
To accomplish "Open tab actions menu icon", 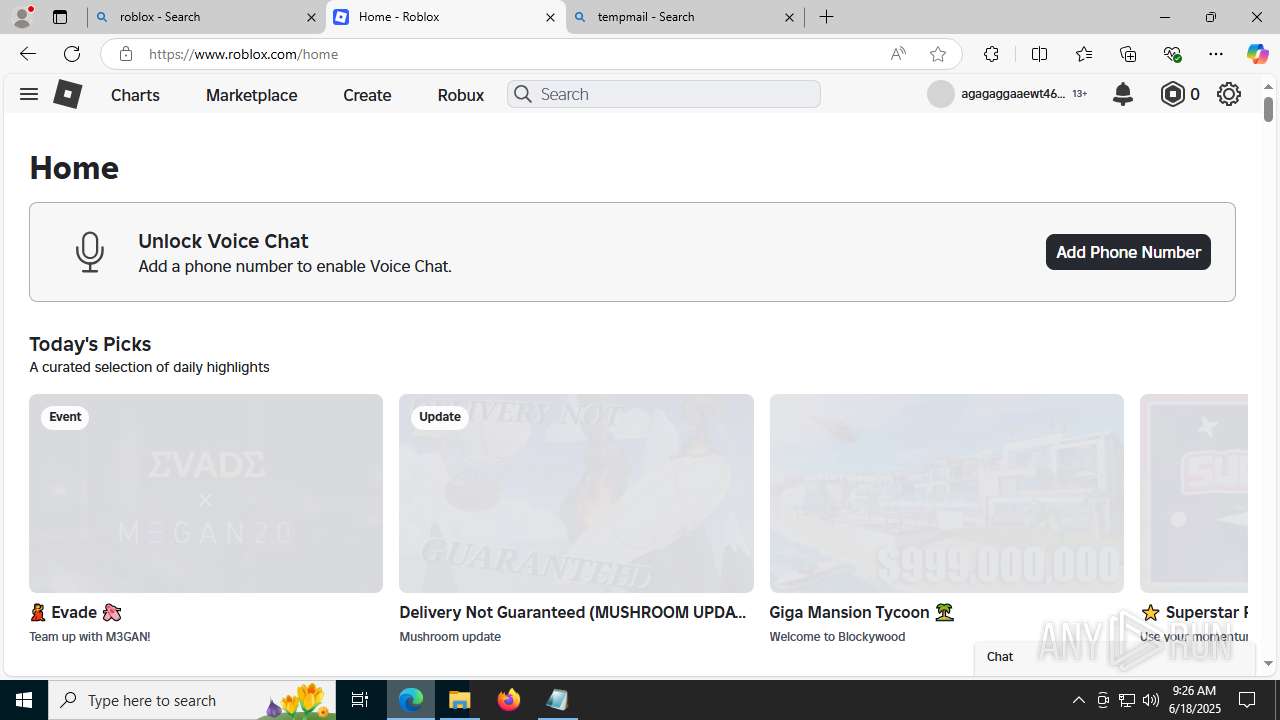I will (60, 17).
